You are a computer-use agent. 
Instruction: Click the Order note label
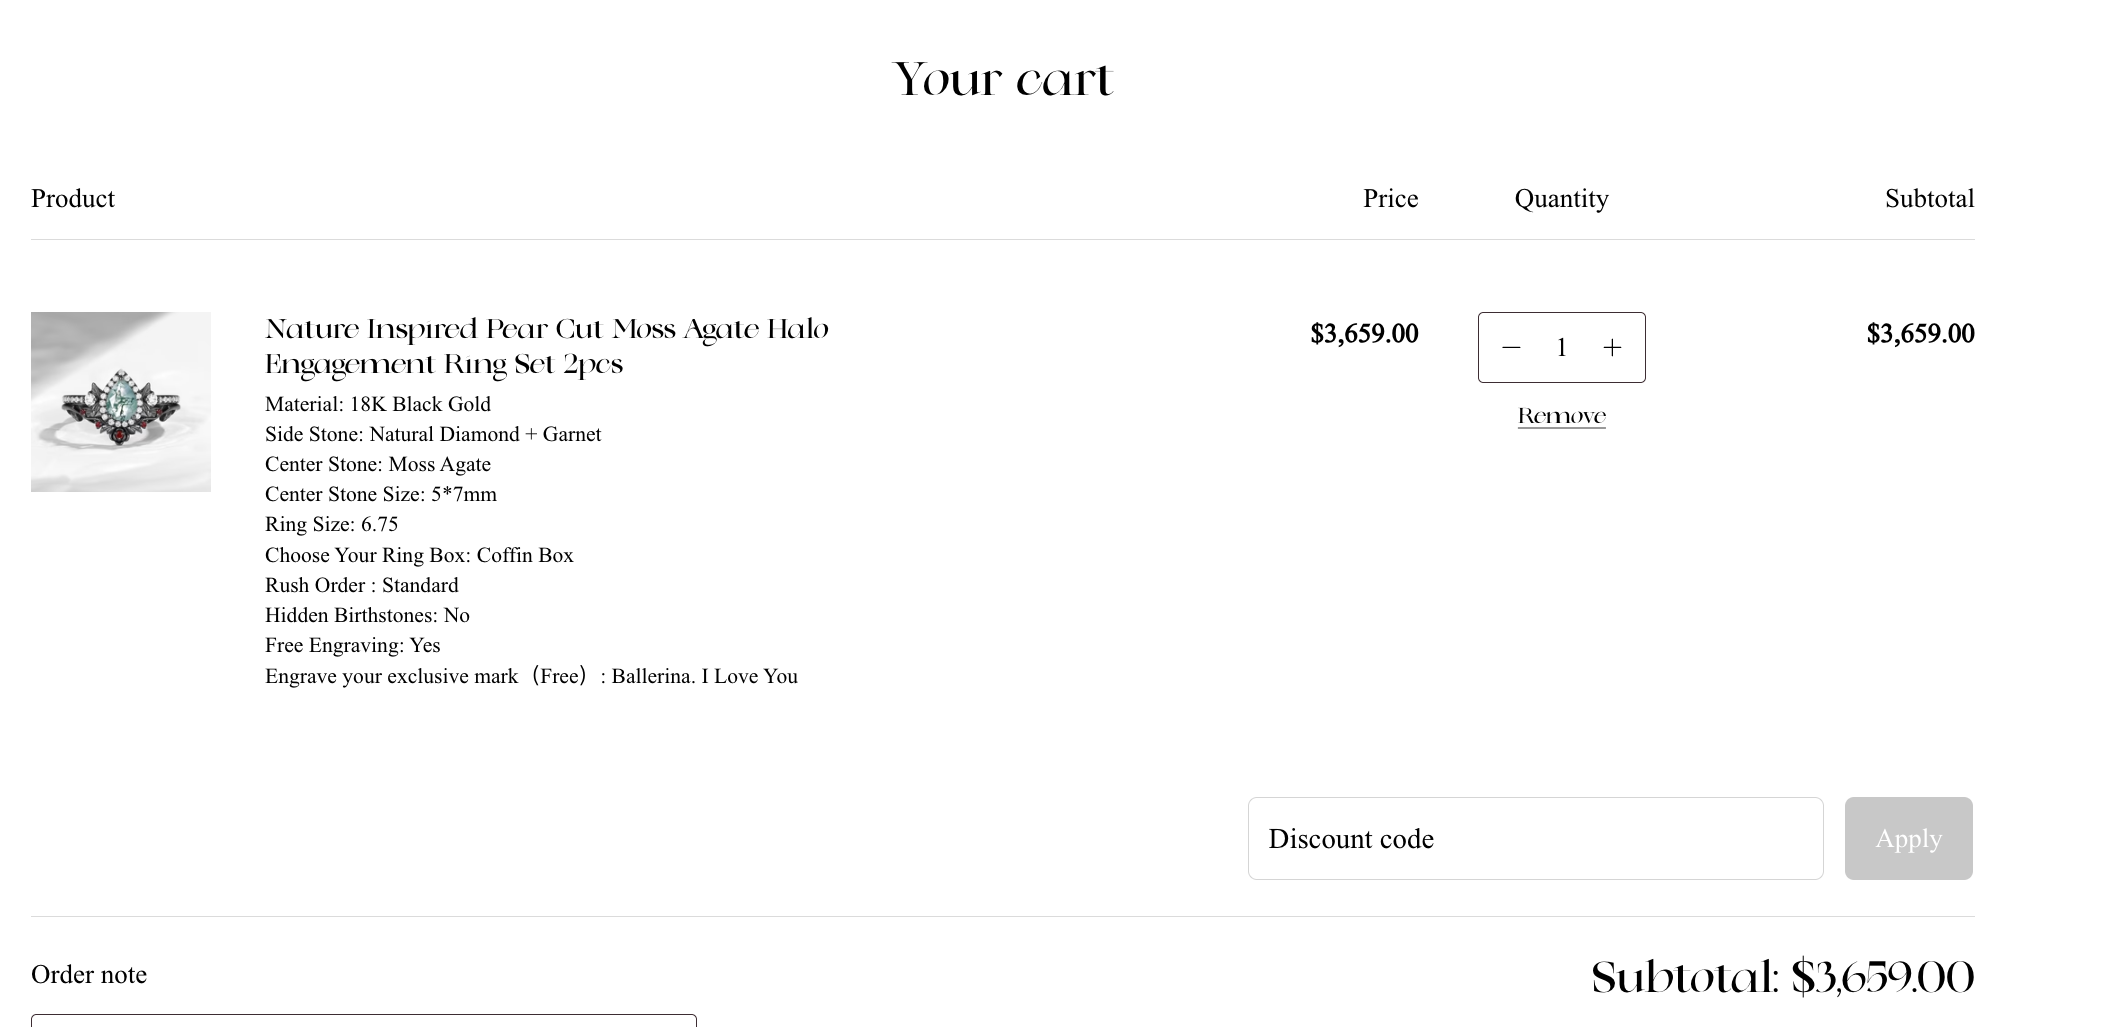coord(89,975)
